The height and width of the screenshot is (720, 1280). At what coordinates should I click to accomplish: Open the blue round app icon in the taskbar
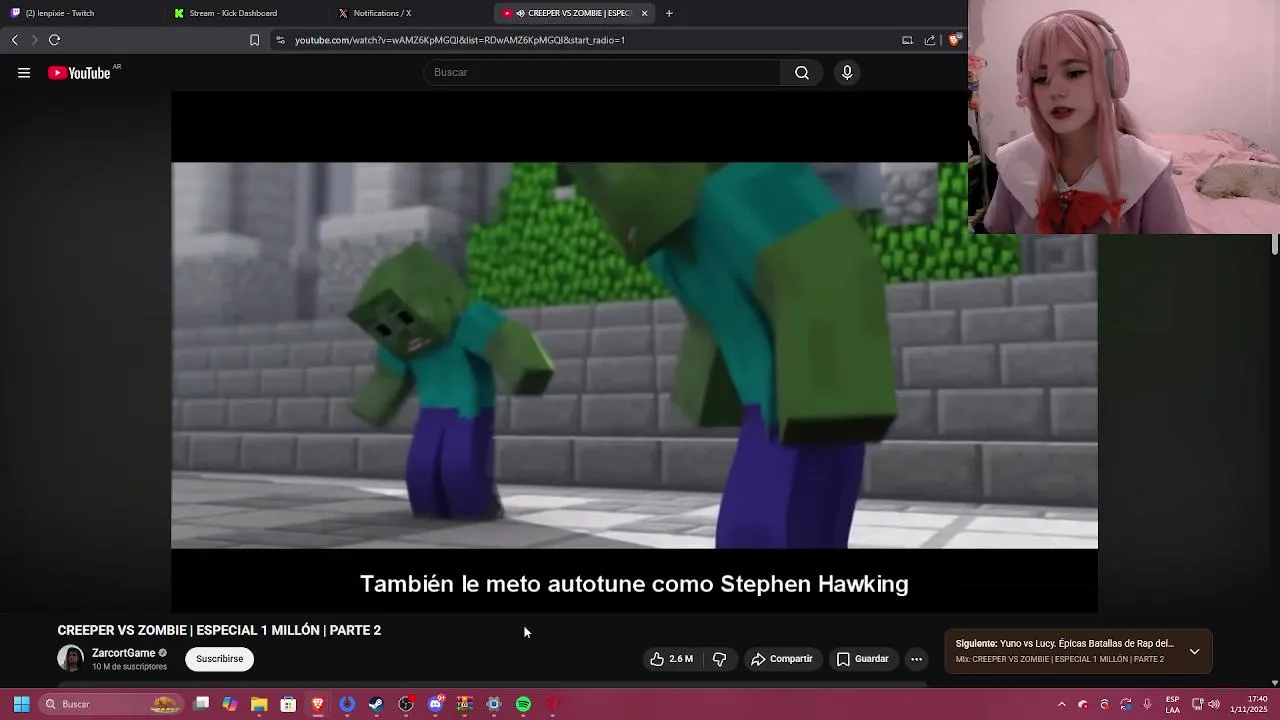[347, 704]
